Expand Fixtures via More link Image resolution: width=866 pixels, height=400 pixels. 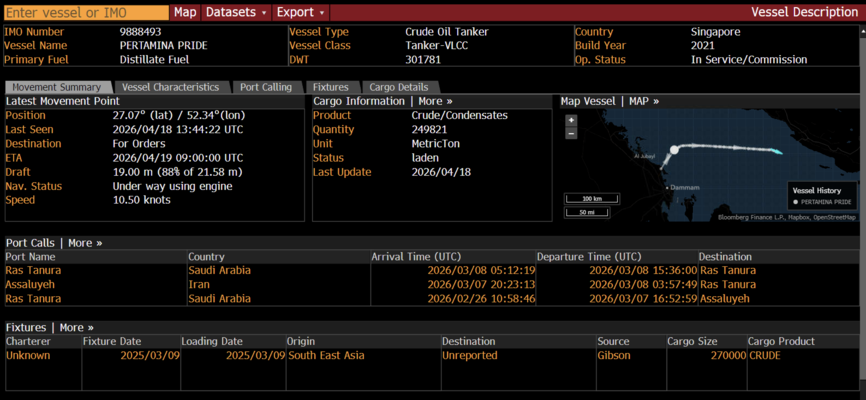tap(76, 327)
